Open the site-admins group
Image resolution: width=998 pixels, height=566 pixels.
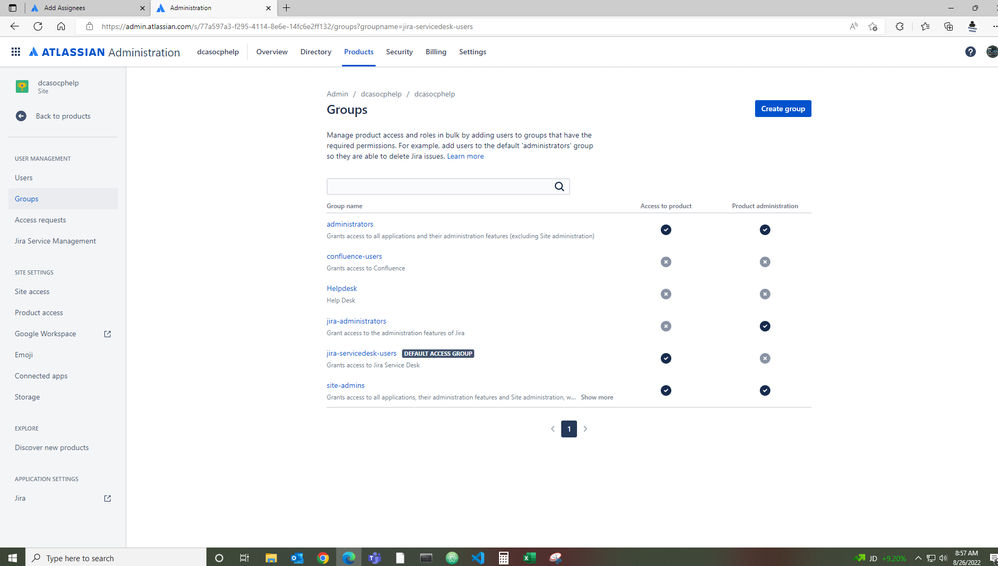(x=346, y=385)
